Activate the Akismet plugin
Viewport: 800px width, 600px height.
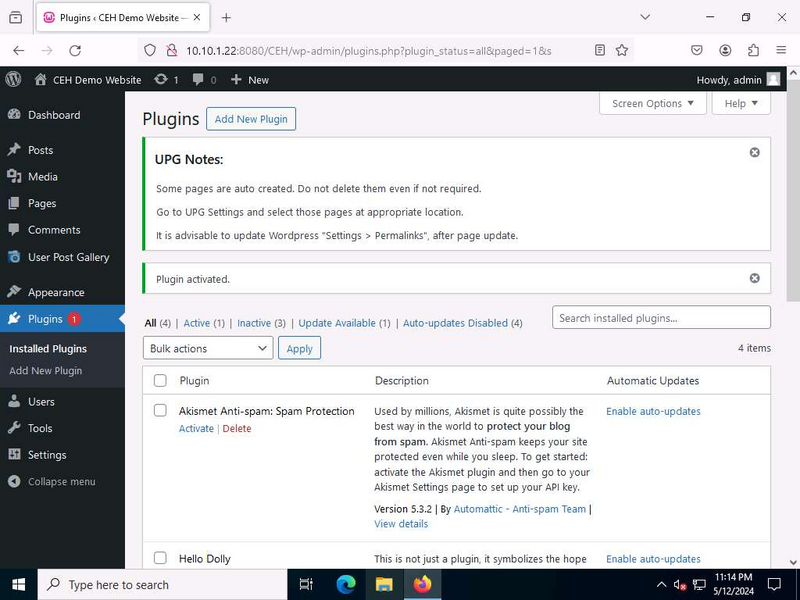[x=196, y=429]
